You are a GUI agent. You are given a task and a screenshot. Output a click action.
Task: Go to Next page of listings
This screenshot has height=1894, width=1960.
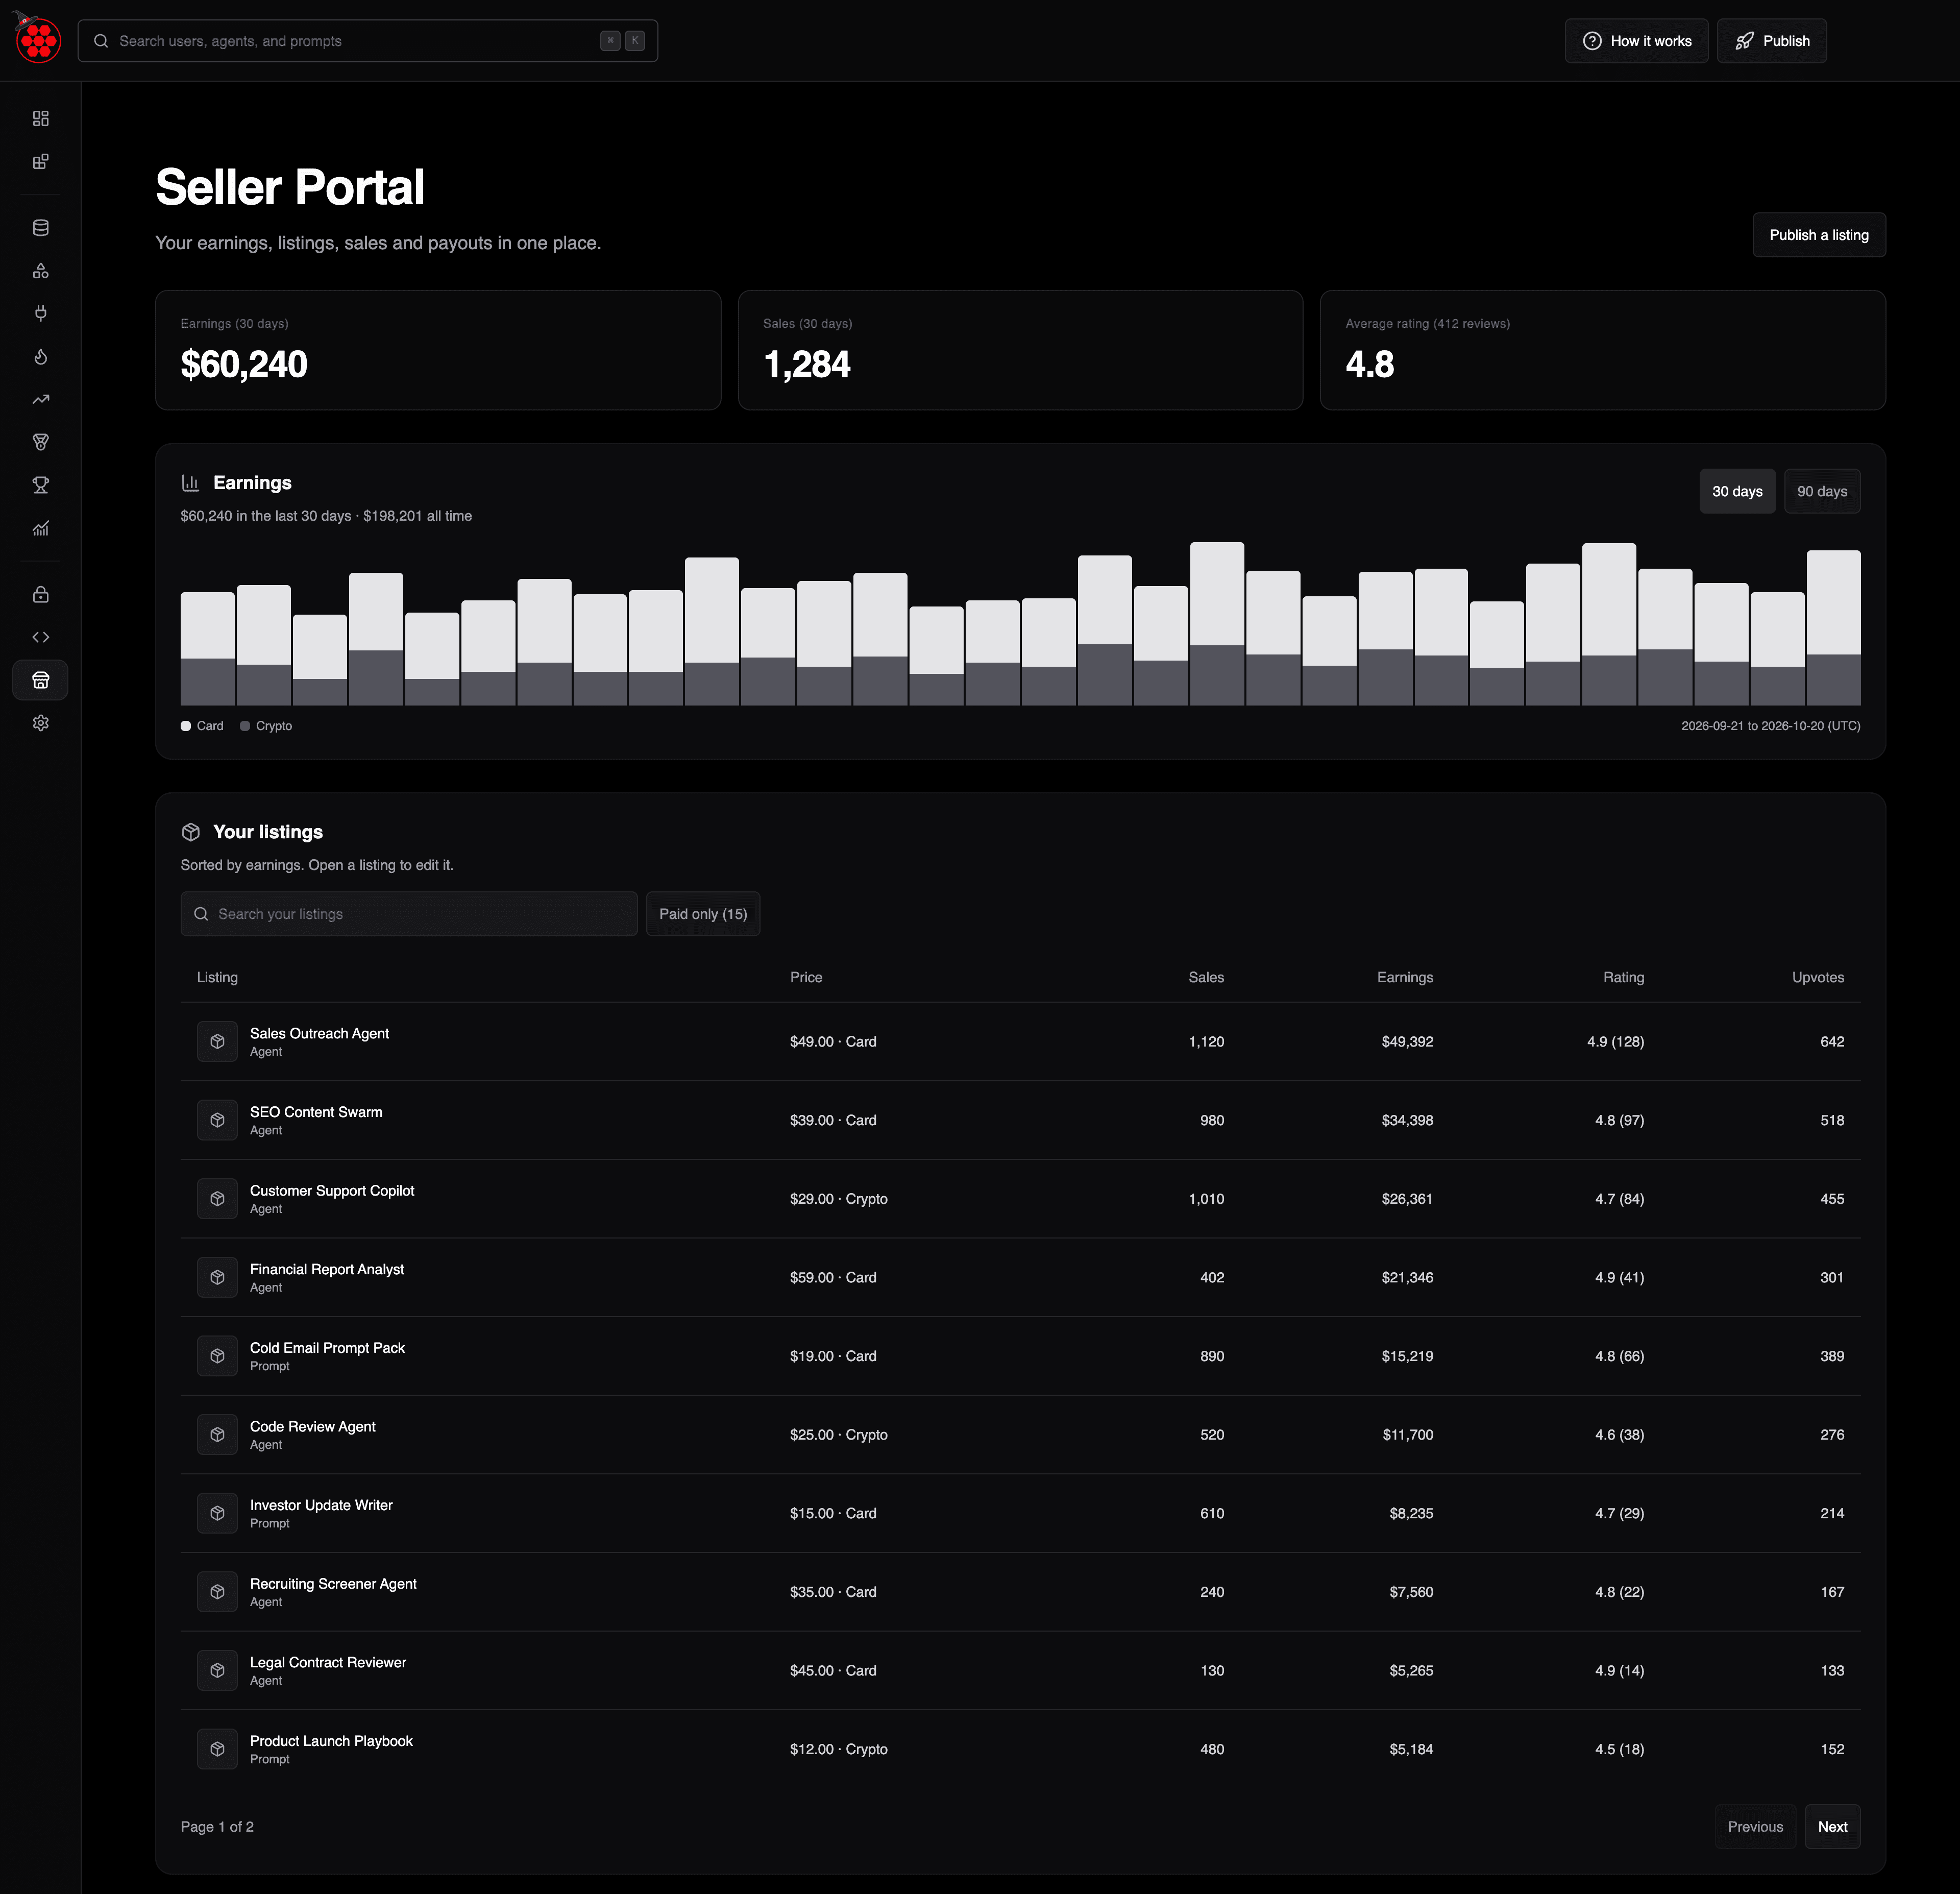click(1832, 1827)
